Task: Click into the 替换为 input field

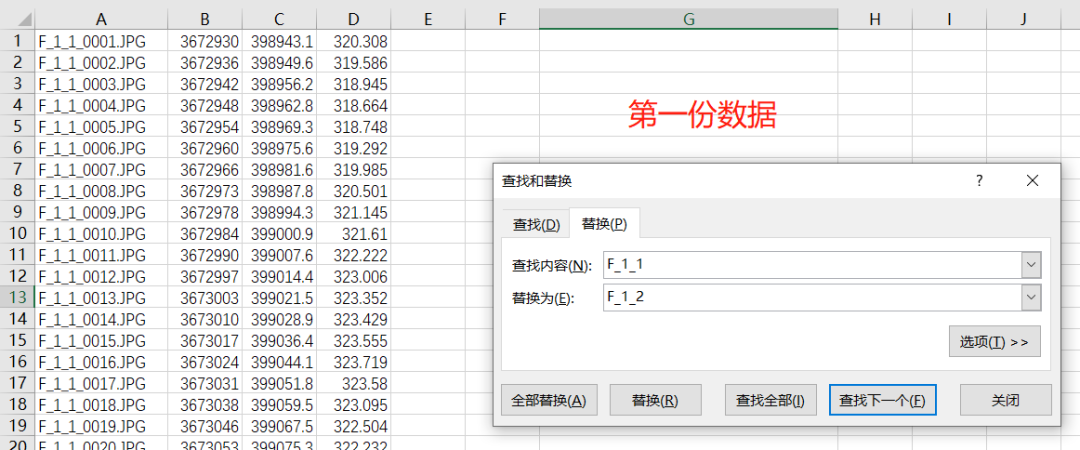Action: pyautogui.click(x=810, y=298)
